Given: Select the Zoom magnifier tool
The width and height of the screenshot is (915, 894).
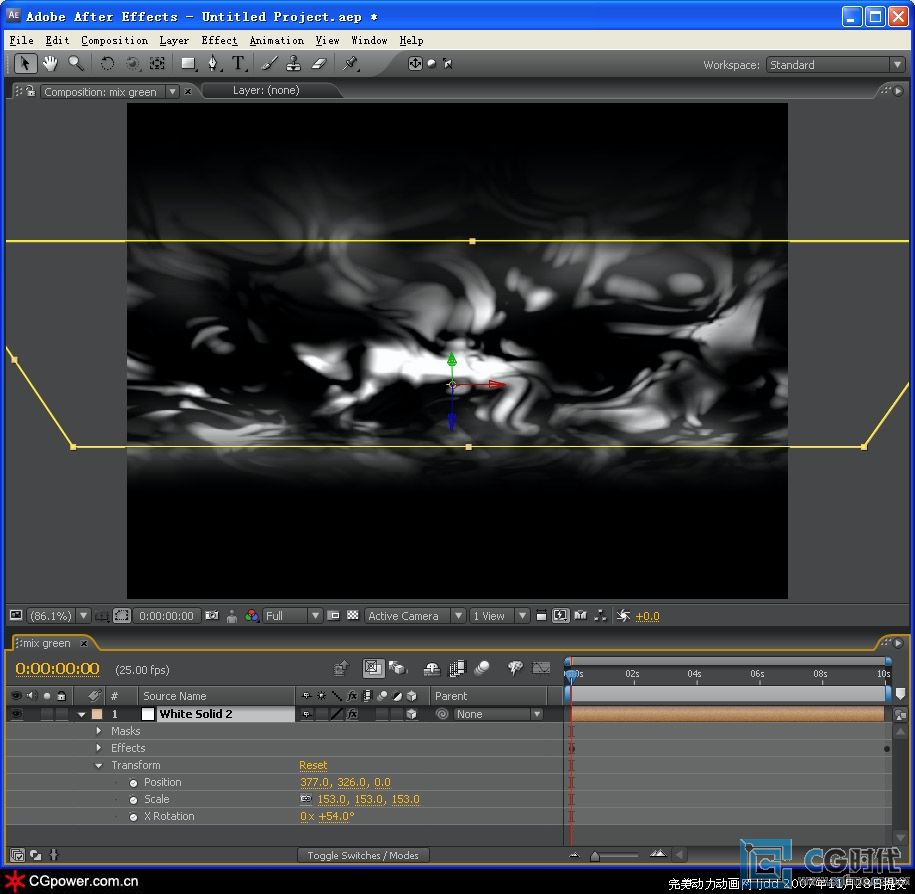Looking at the screenshot, I should 75,63.
